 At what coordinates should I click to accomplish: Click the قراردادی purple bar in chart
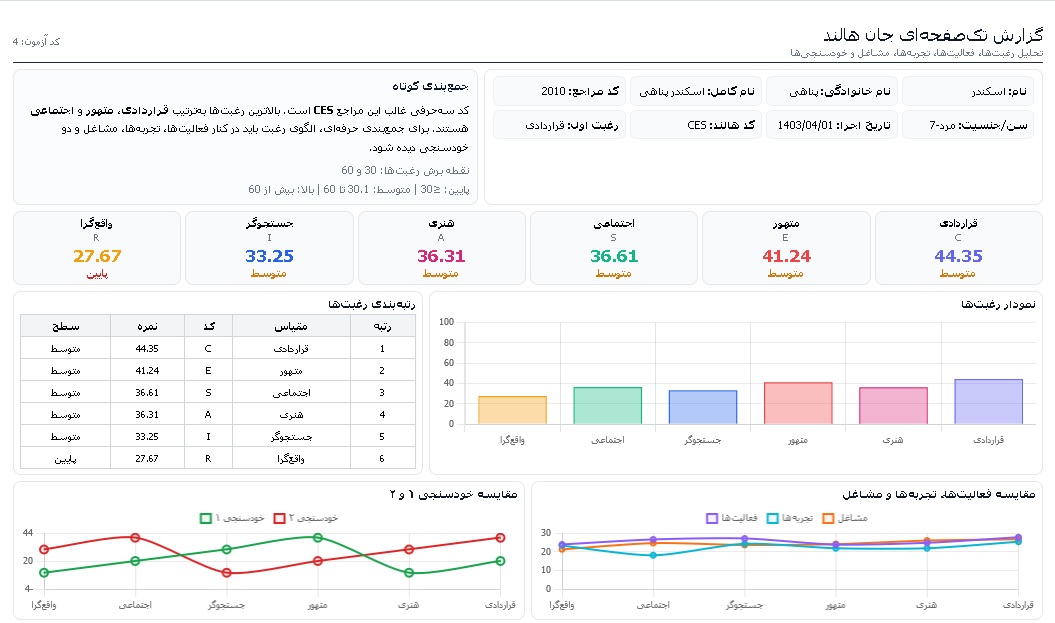click(988, 402)
